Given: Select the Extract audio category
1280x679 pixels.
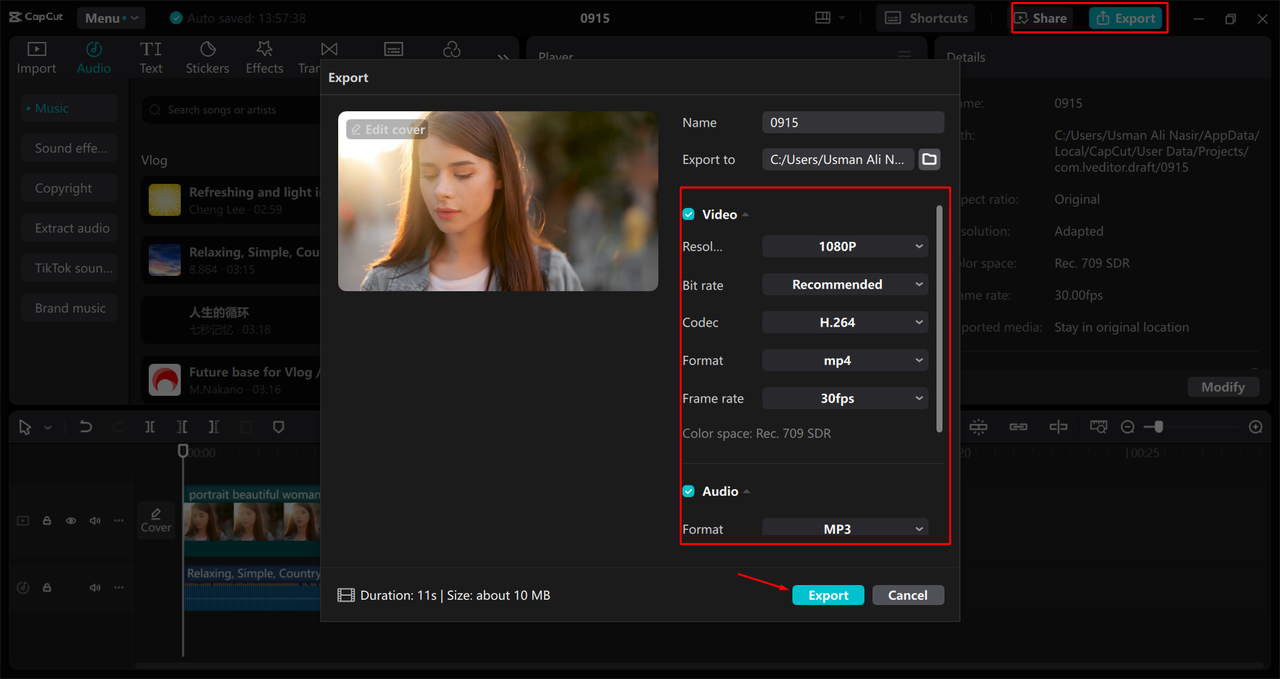Looking at the screenshot, I should 69,228.
